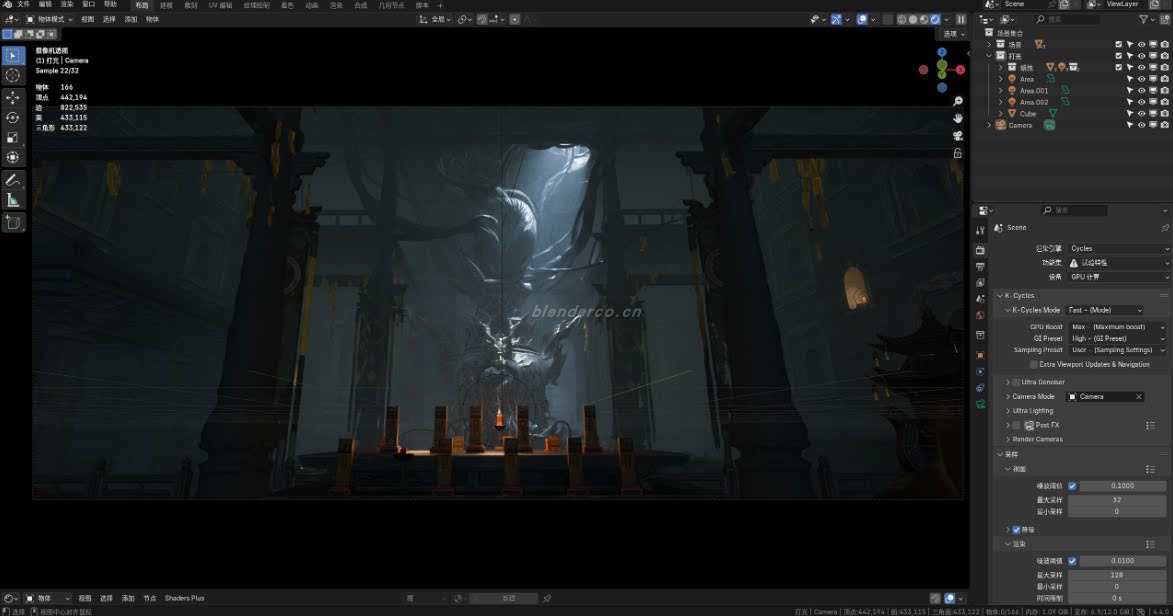Screen dimensions: 1173x616
Task: Enable Extra Viewport Updates & Navigation checkbox
Action: (x=1033, y=365)
